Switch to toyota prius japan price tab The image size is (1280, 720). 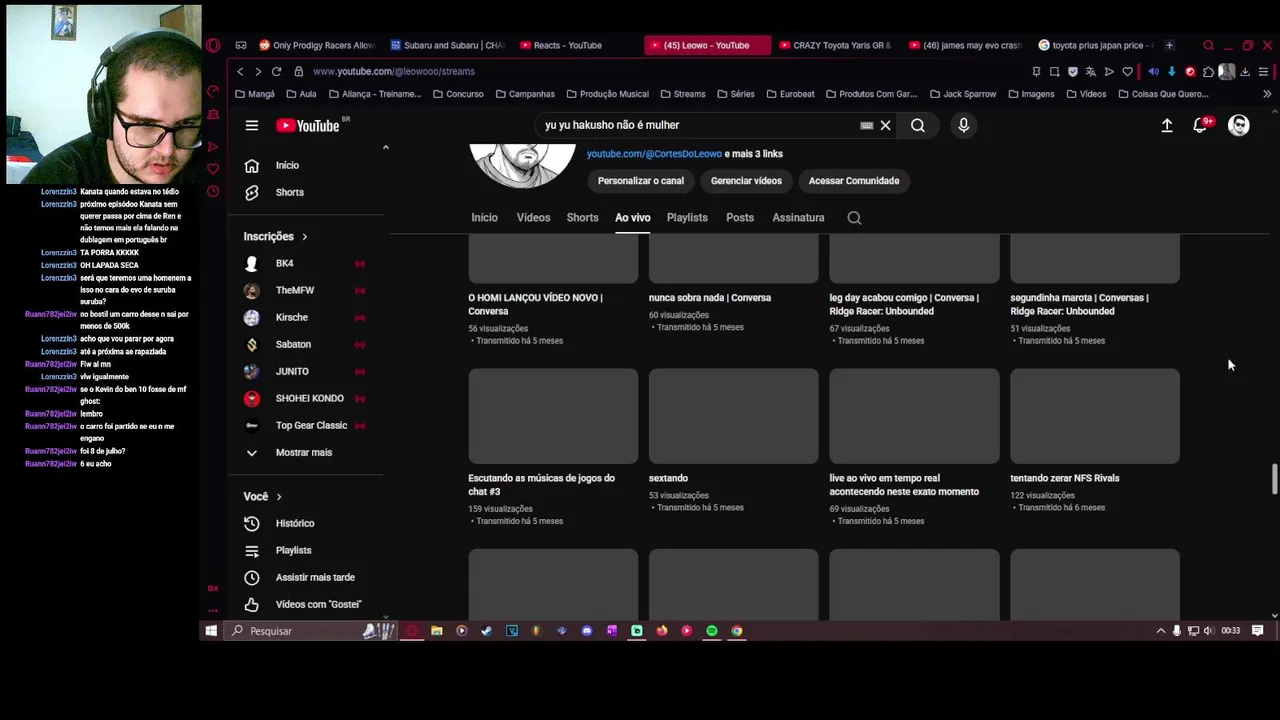[1096, 45]
